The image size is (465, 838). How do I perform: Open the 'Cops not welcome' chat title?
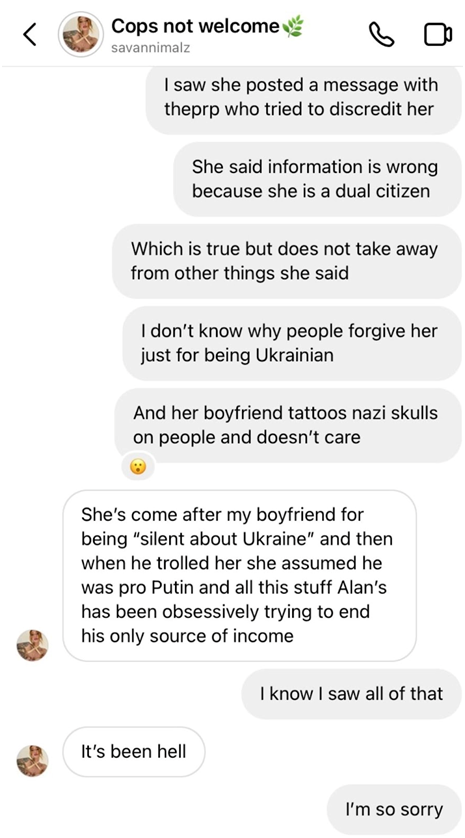point(195,26)
